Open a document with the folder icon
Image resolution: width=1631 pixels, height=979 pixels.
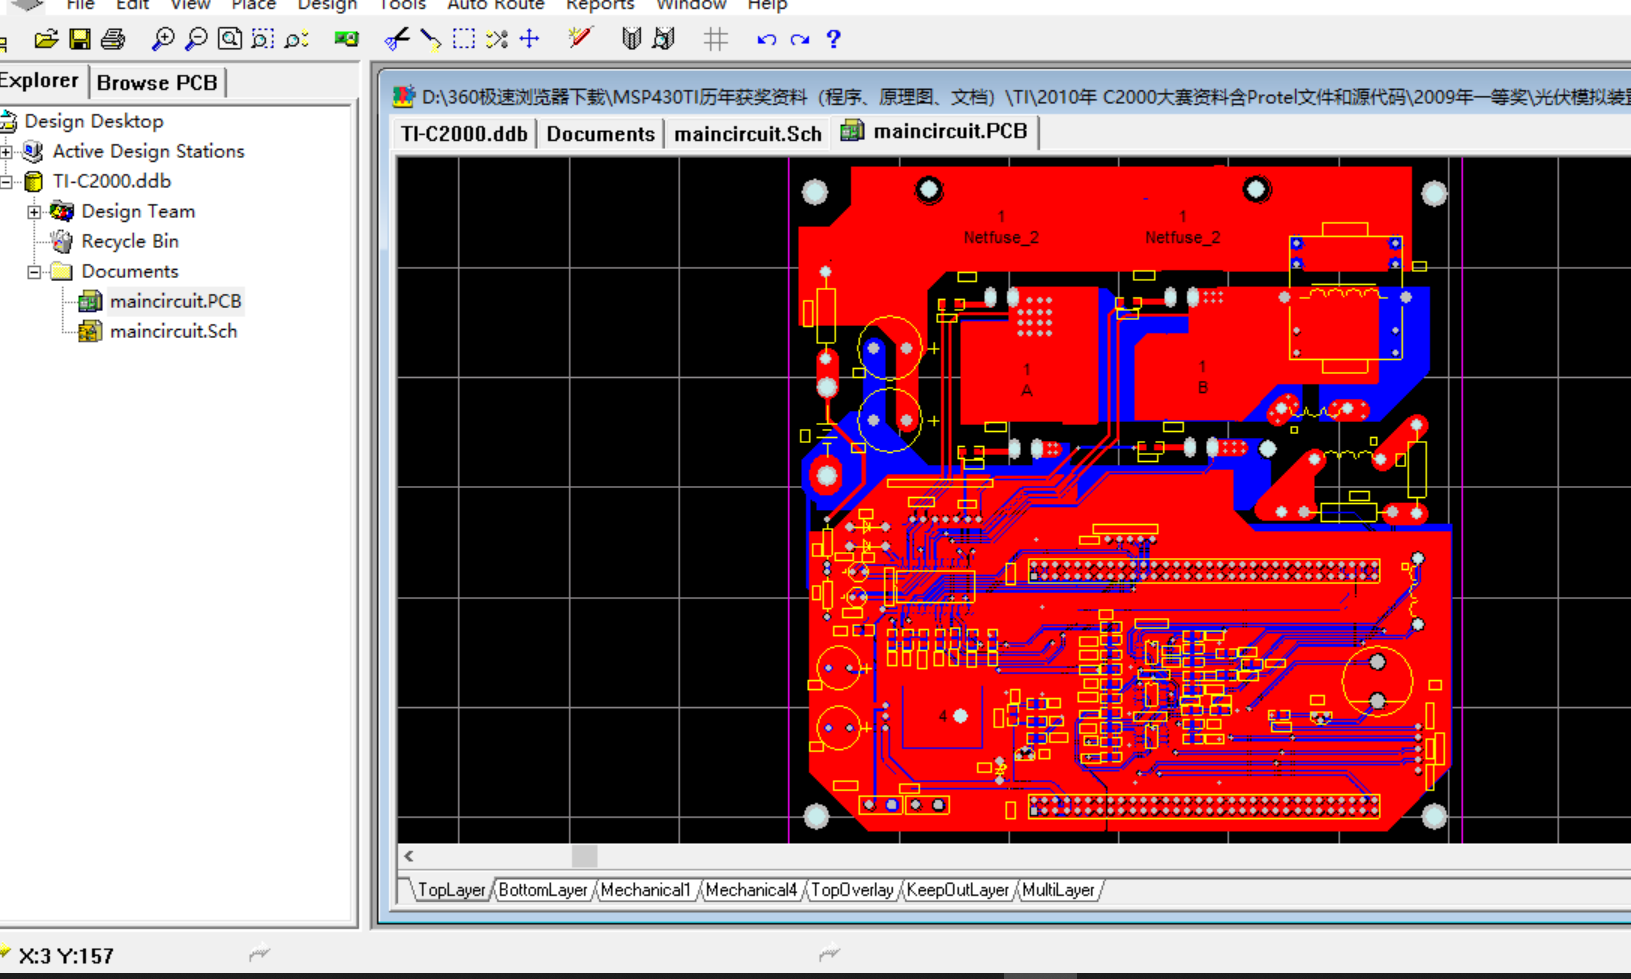click(46, 39)
